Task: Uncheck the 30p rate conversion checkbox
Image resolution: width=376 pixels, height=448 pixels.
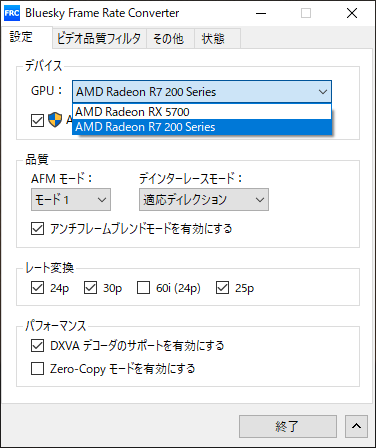Action: click(90, 287)
